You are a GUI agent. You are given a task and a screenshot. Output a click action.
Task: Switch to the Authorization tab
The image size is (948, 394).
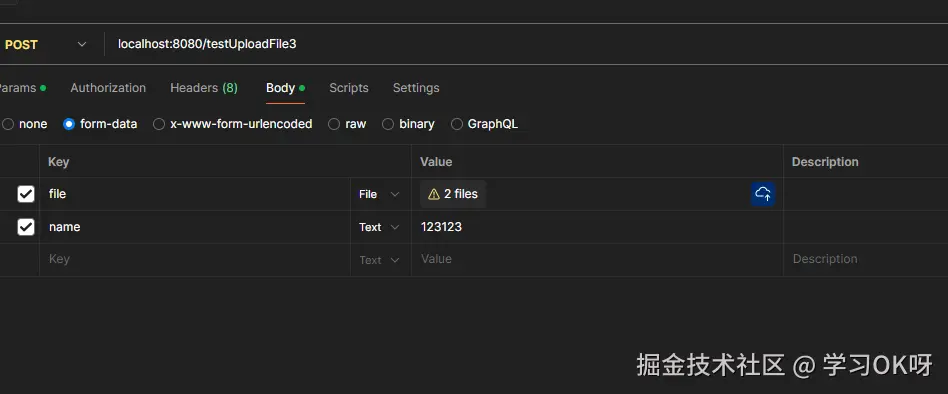(x=108, y=88)
